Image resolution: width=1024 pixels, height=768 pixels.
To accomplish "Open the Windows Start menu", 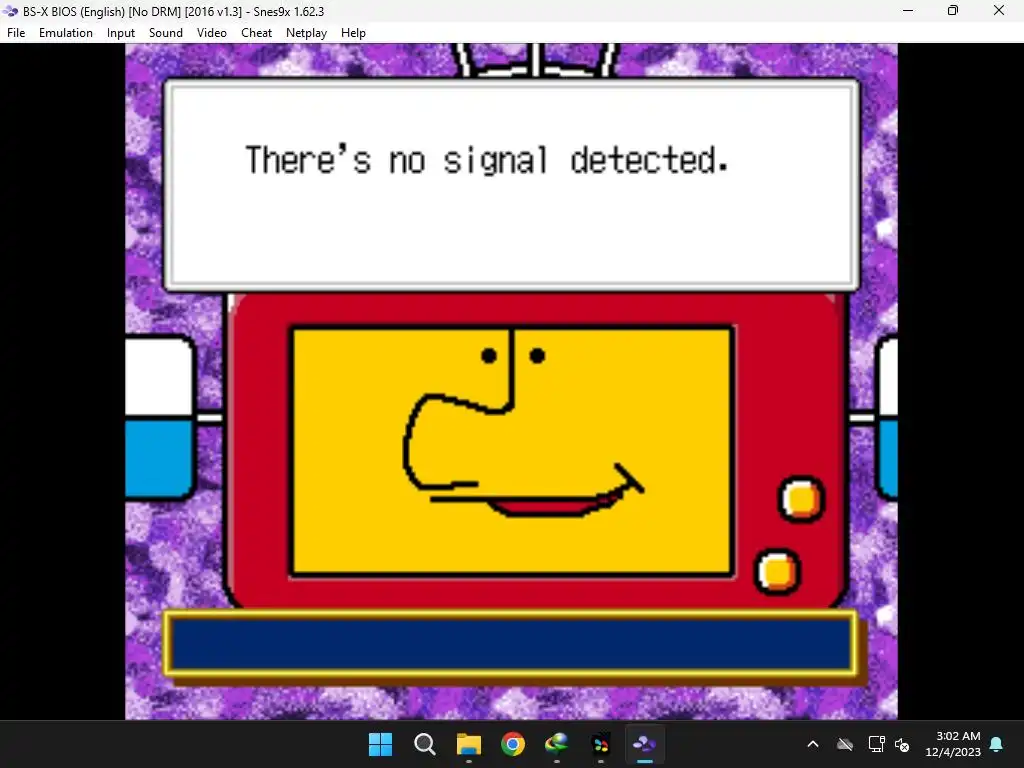I will 380,744.
